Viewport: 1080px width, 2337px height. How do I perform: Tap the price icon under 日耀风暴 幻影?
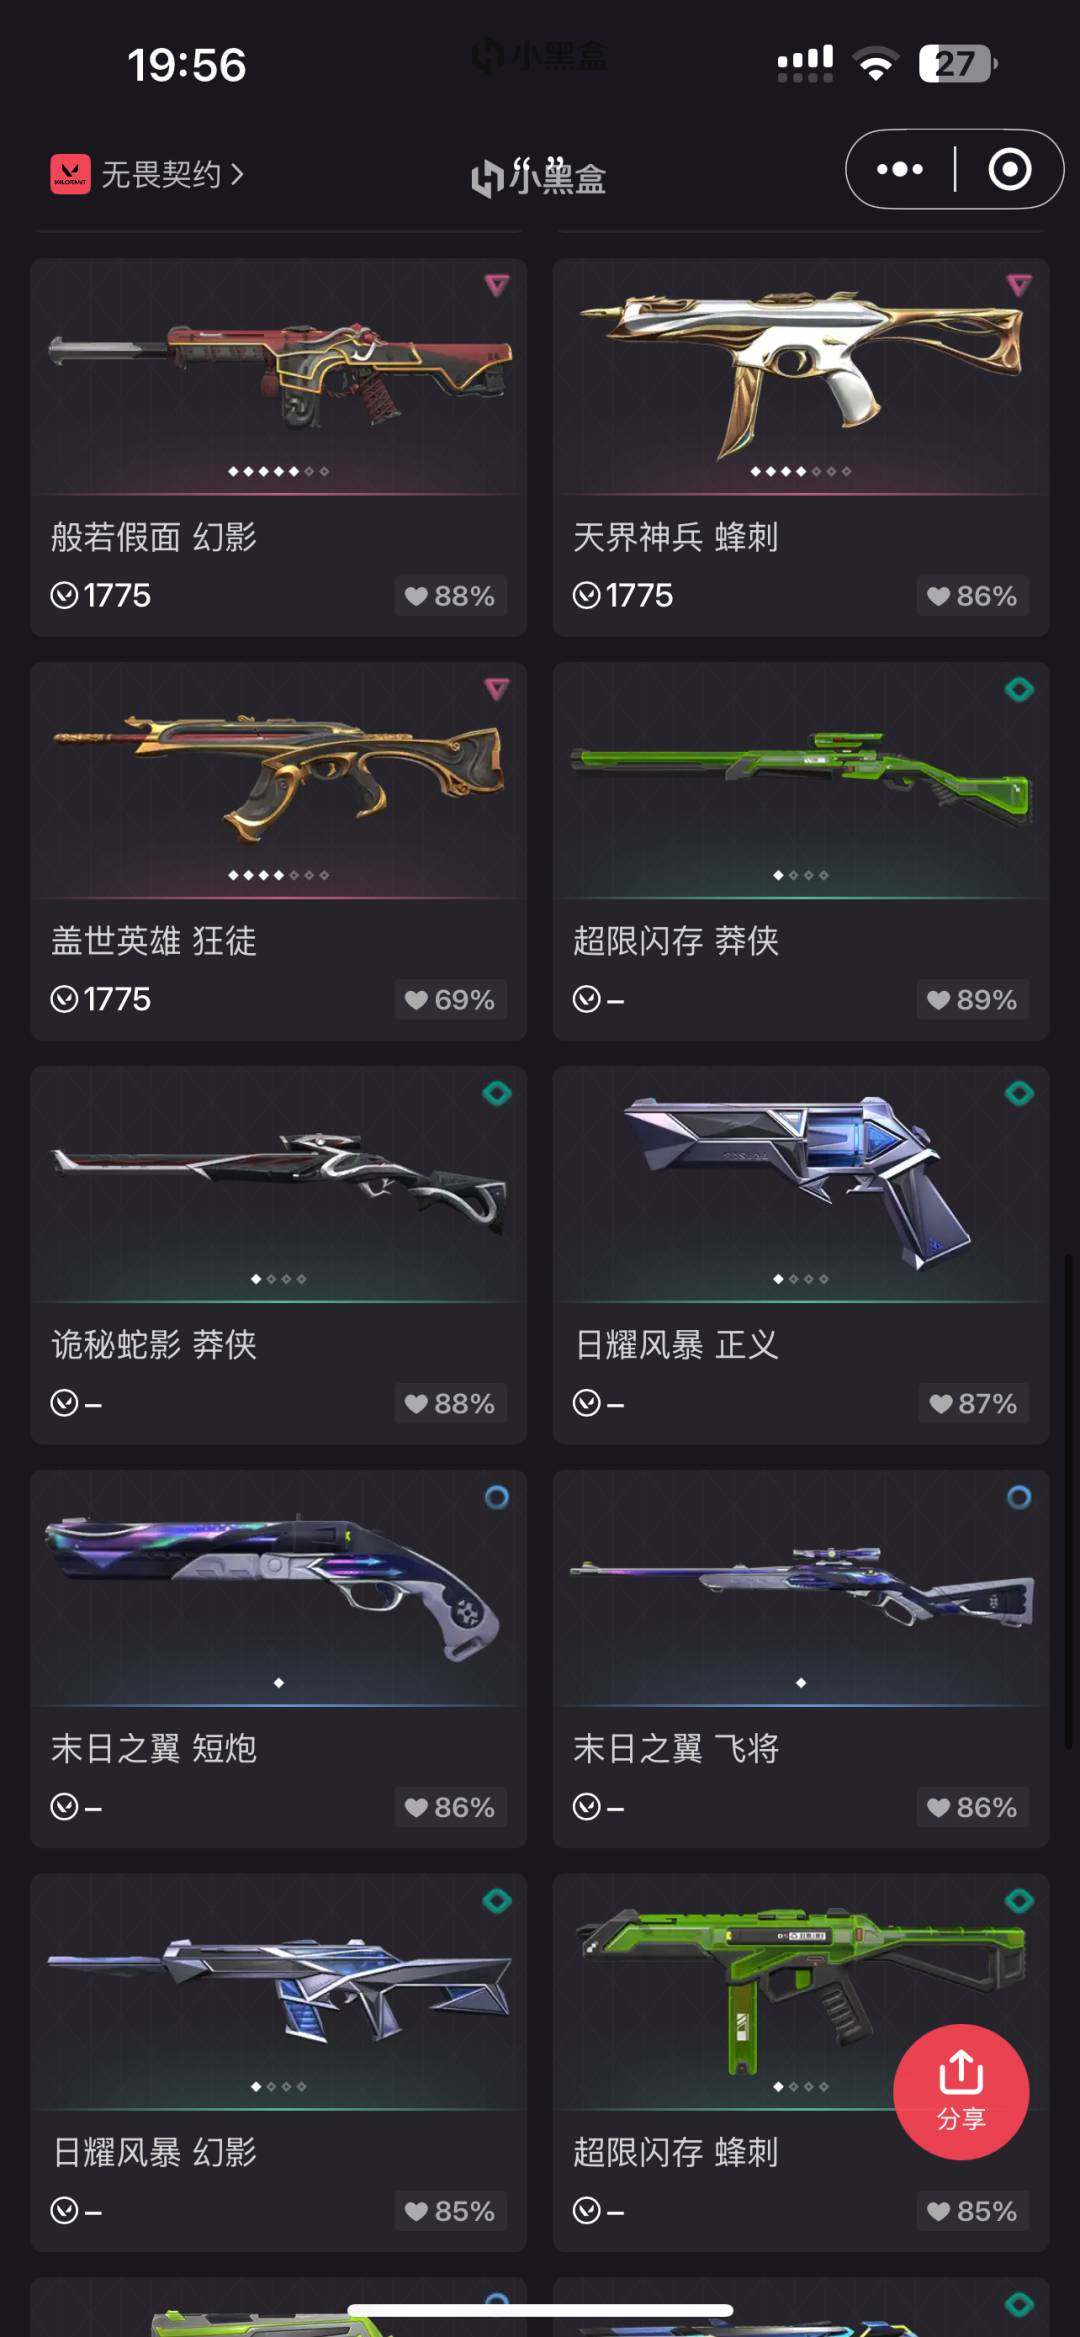64,2211
